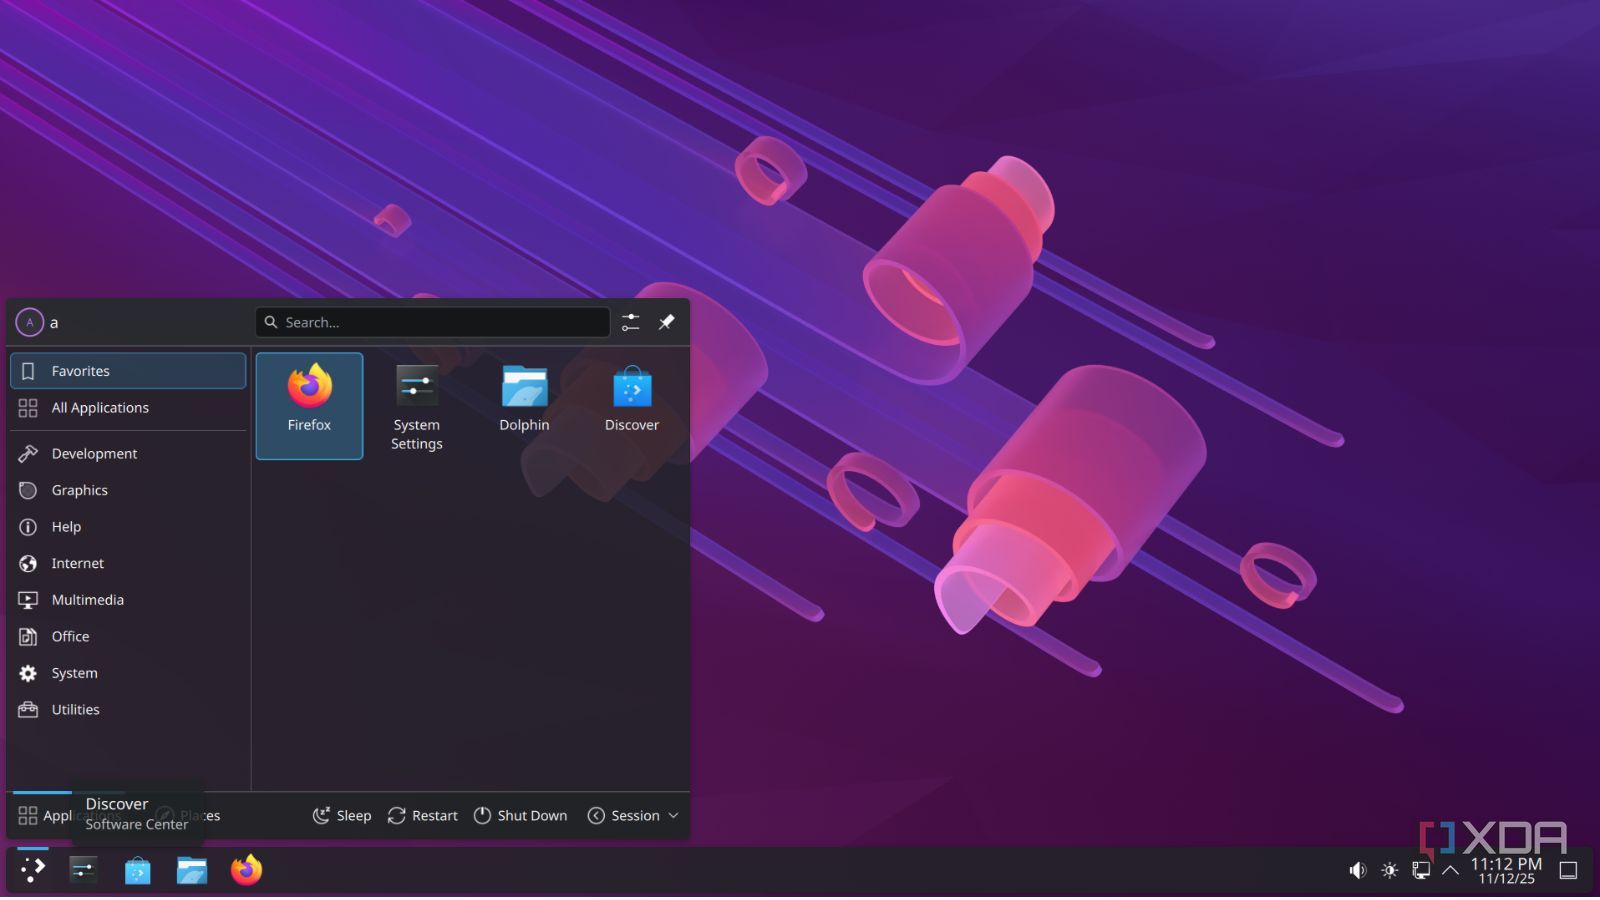Expand the Session dropdown
This screenshot has height=900, width=1600.
coord(633,816)
